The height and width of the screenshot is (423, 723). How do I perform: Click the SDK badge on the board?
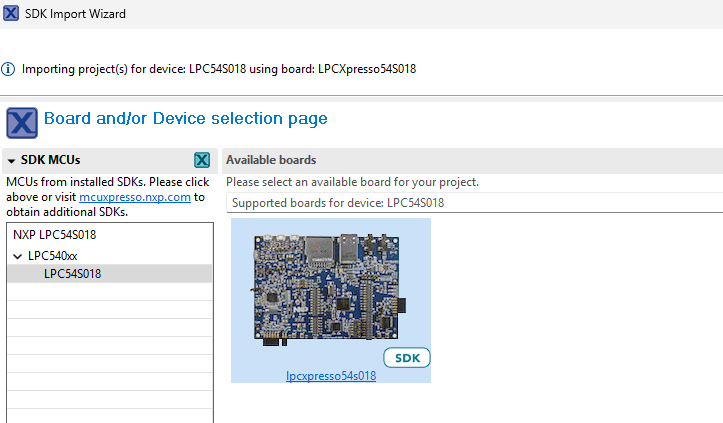407,358
